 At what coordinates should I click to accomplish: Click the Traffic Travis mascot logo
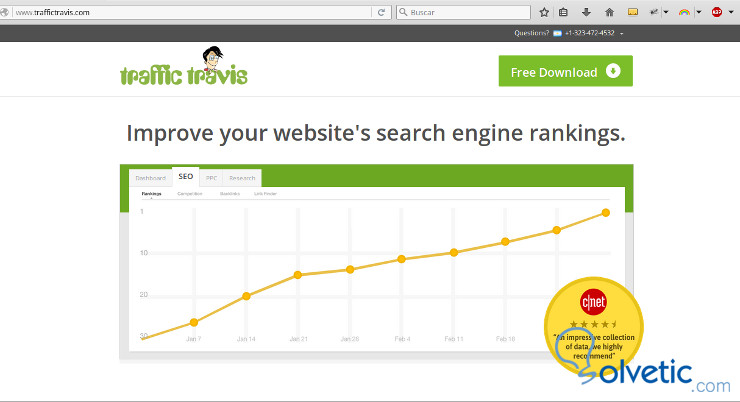[x=184, y=67]
